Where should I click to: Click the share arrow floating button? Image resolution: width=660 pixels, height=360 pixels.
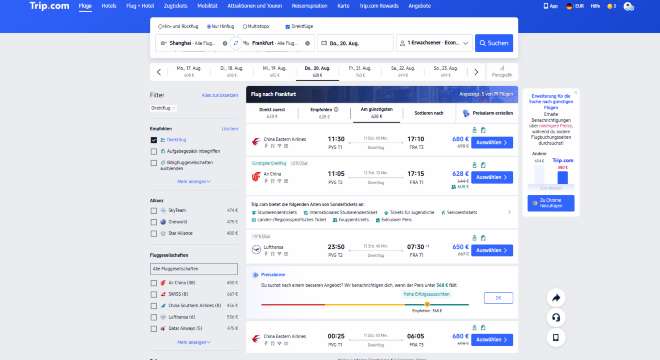point(556,298)
